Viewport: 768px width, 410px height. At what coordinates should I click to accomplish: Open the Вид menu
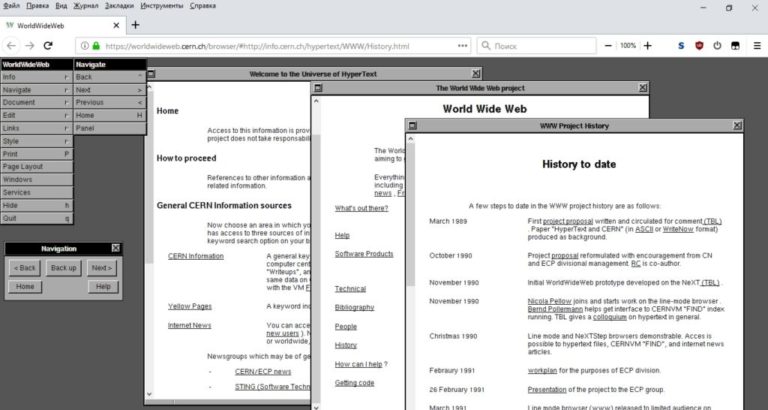click(x=61, y=6)
